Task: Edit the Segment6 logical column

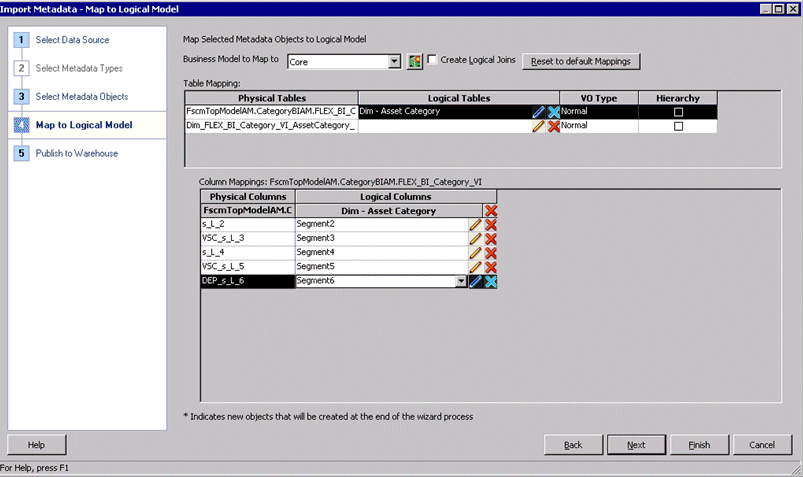Action: coord(475,281)
